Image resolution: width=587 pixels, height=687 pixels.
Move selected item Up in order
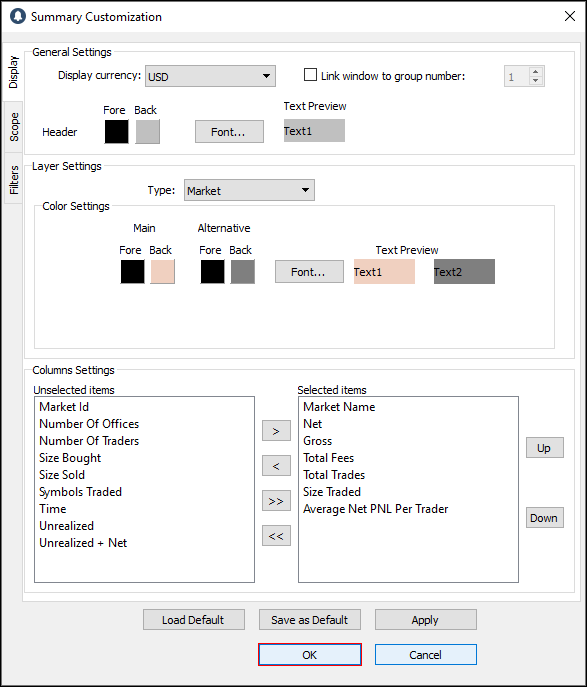[x=545, y=448]
